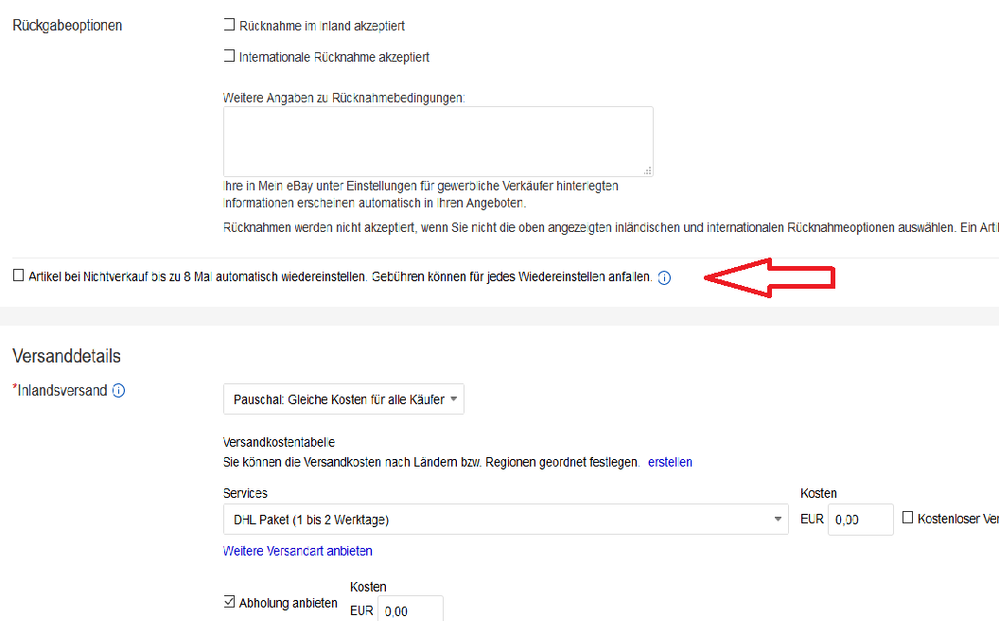Click the Rücknahmebedingungen text area
Image resolution: width=999 pixels, height=621 pixels.
click(x=437, y=140)
